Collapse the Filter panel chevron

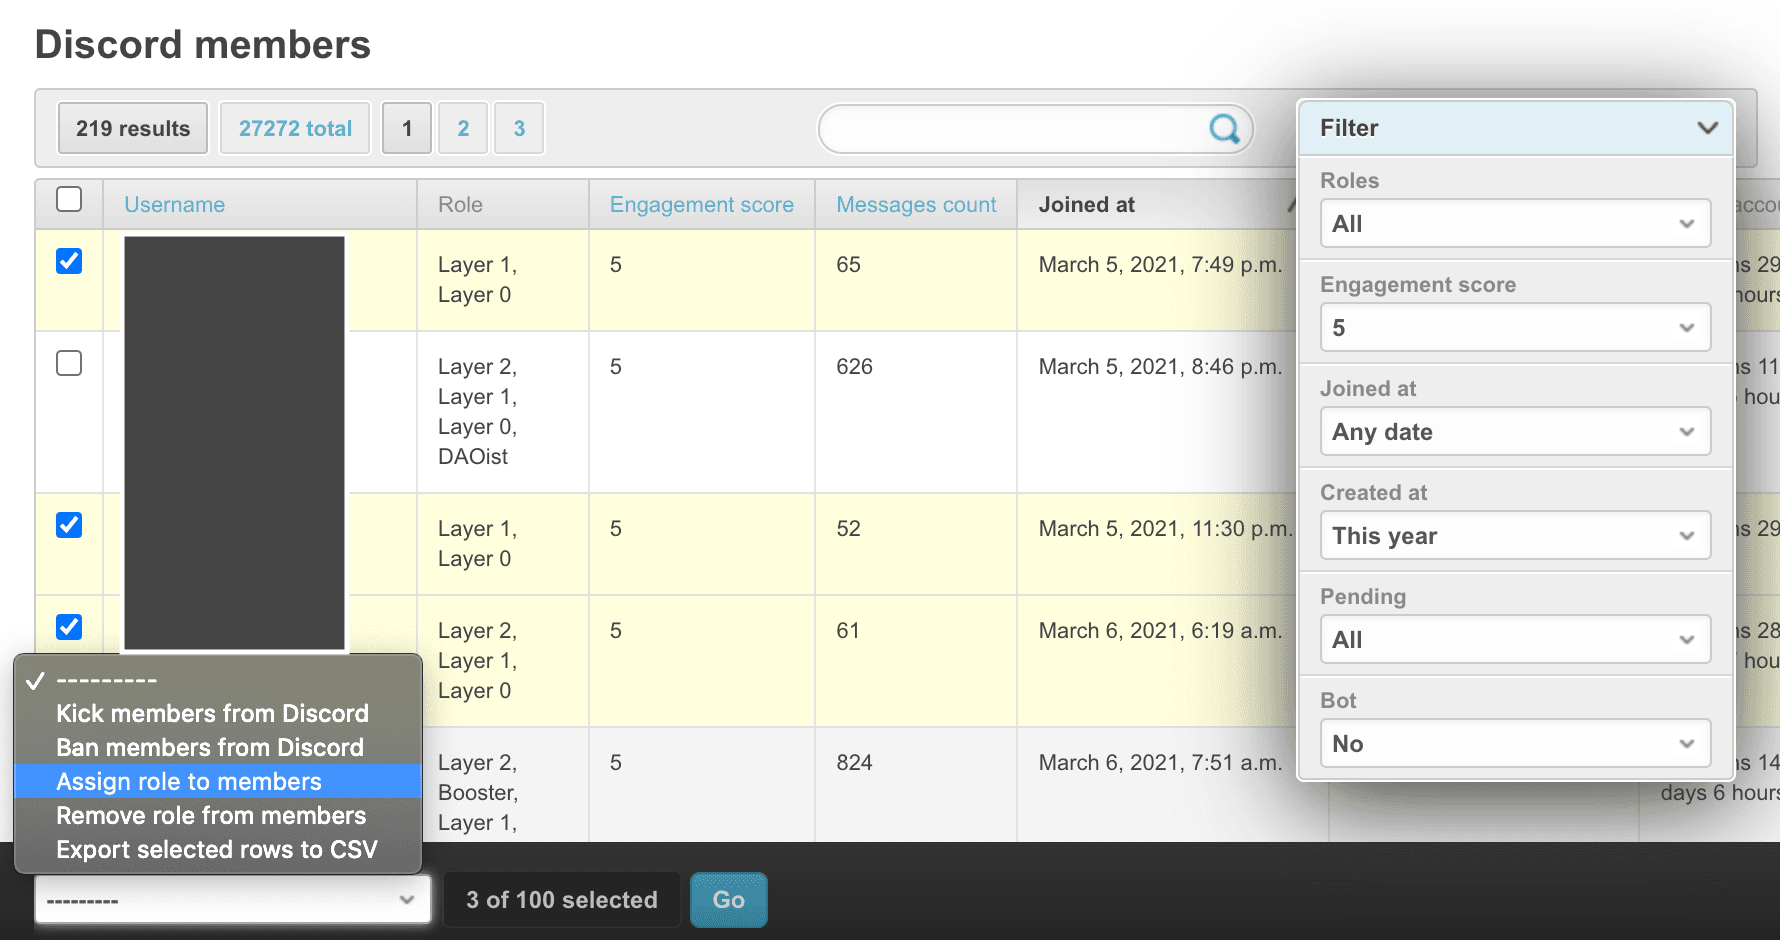pos(1707,128)
